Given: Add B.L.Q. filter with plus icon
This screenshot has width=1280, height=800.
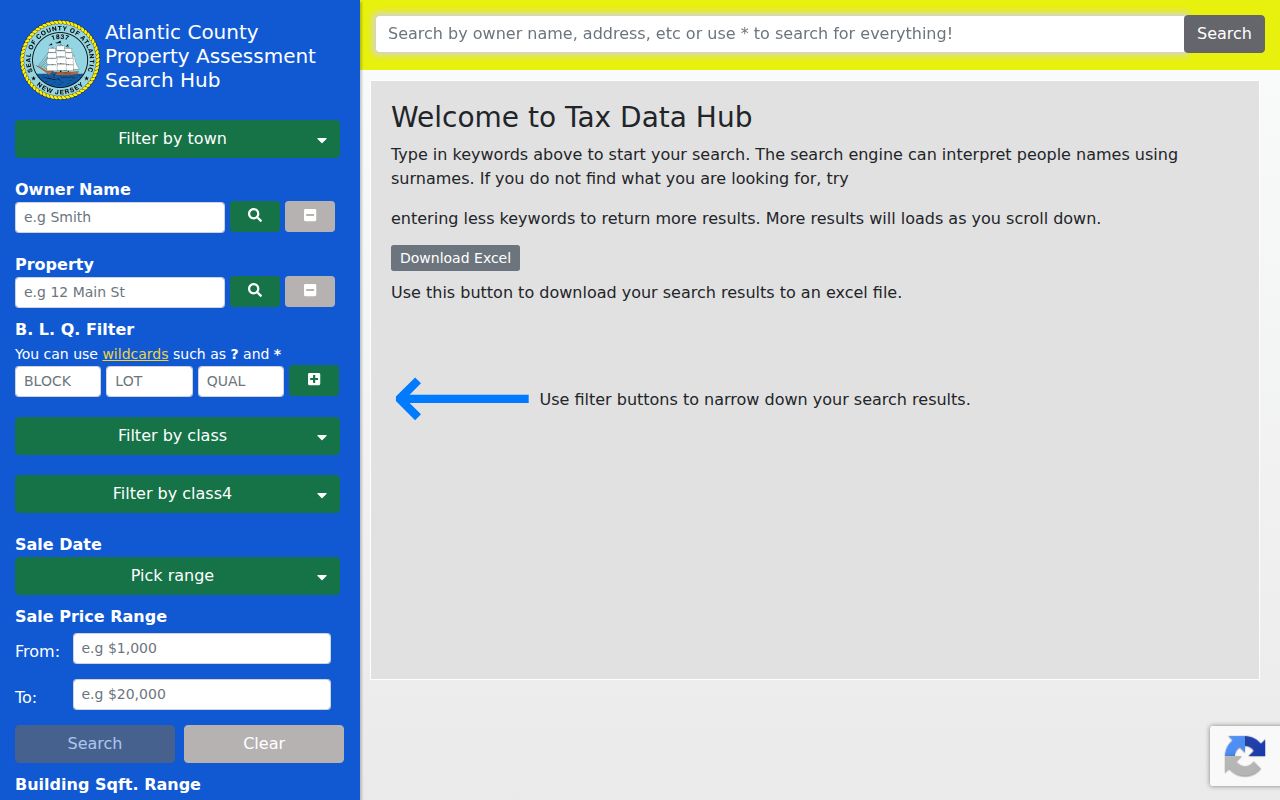Looking at the screenshot, I should pos(314,380).
